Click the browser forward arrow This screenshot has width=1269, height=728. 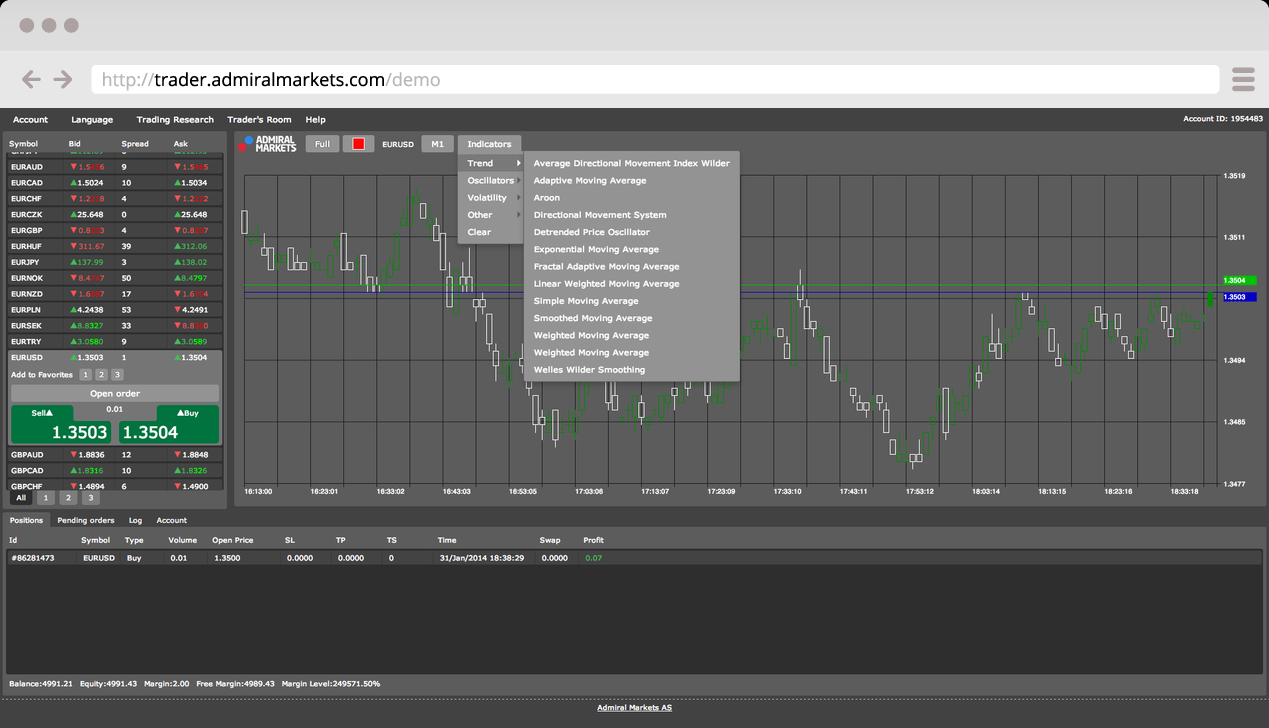click(x=63, y=79)
